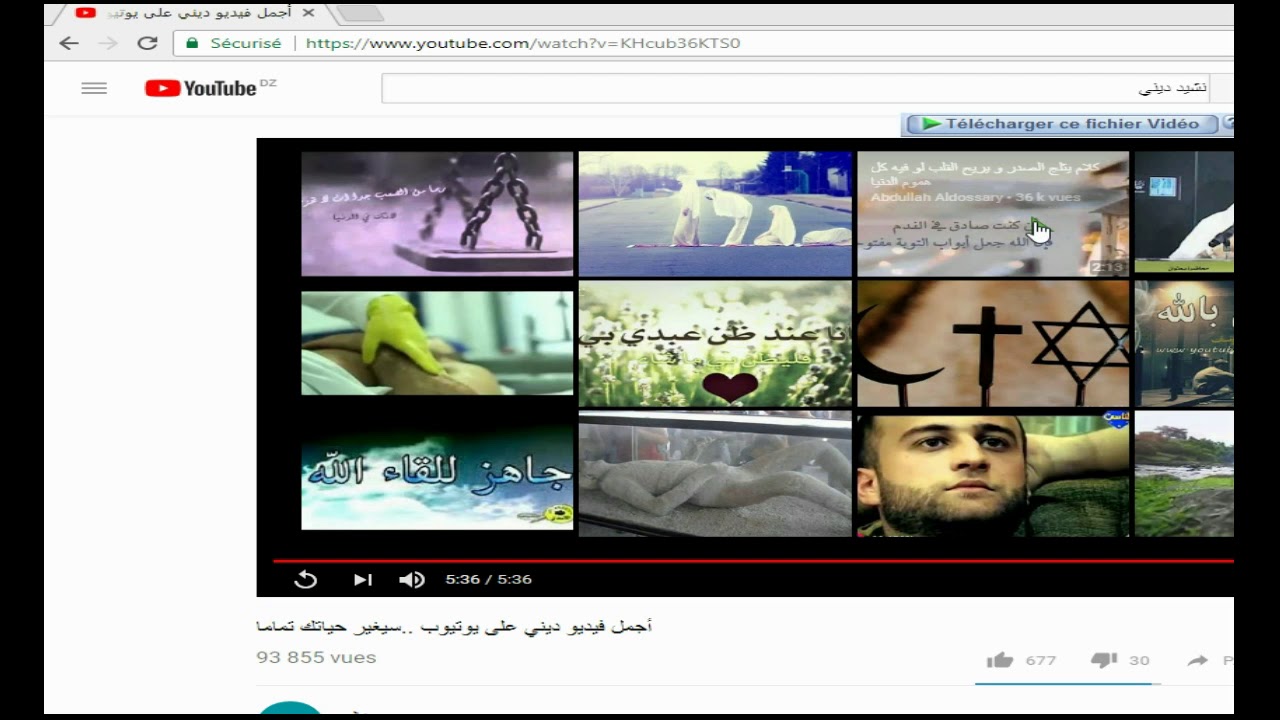Replay the finished video

tap(306, 579)
